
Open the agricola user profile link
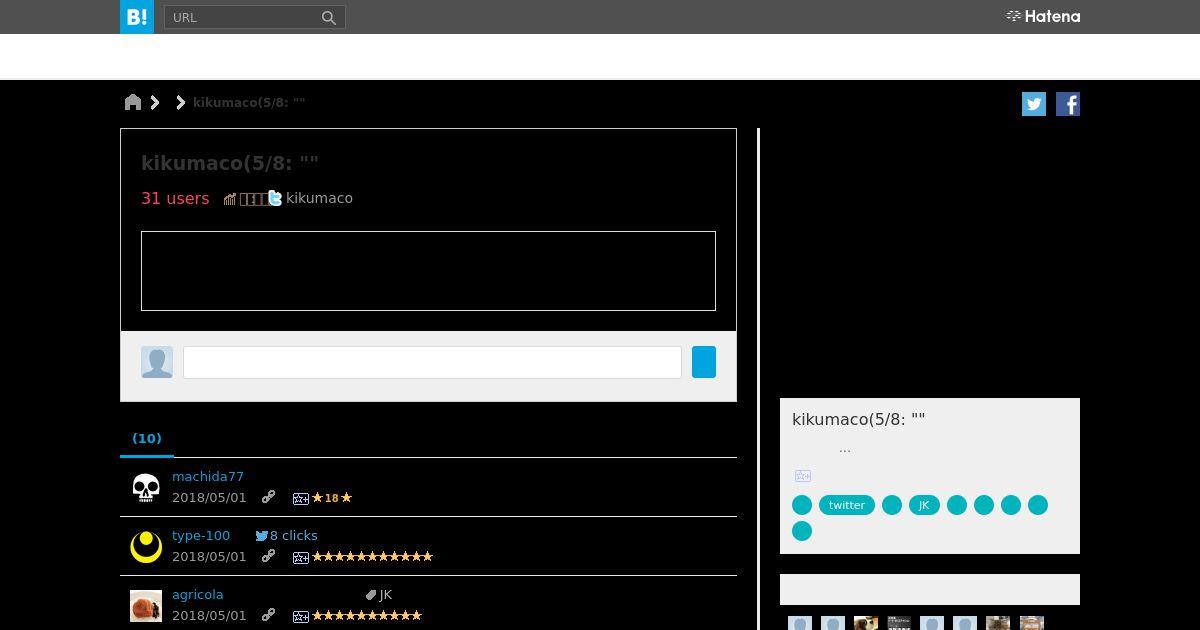[198, 594]
